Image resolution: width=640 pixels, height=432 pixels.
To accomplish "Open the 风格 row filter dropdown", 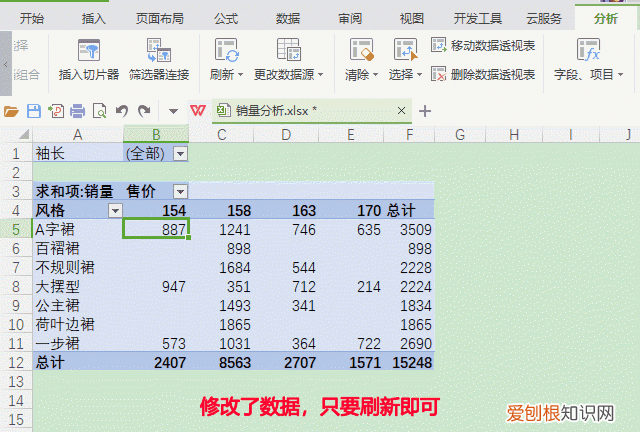I will [x=116, y=211].
